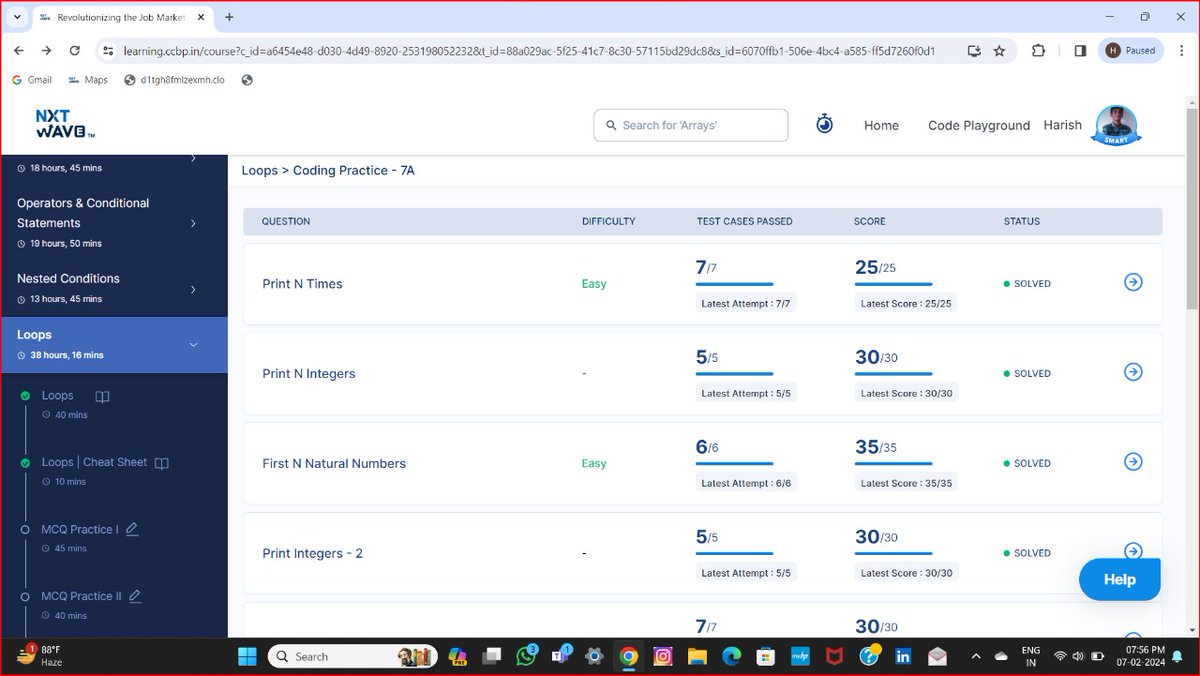Open MCQ Practice I in sidebar
Screen dimensions: 1200x676
[80, 529]
